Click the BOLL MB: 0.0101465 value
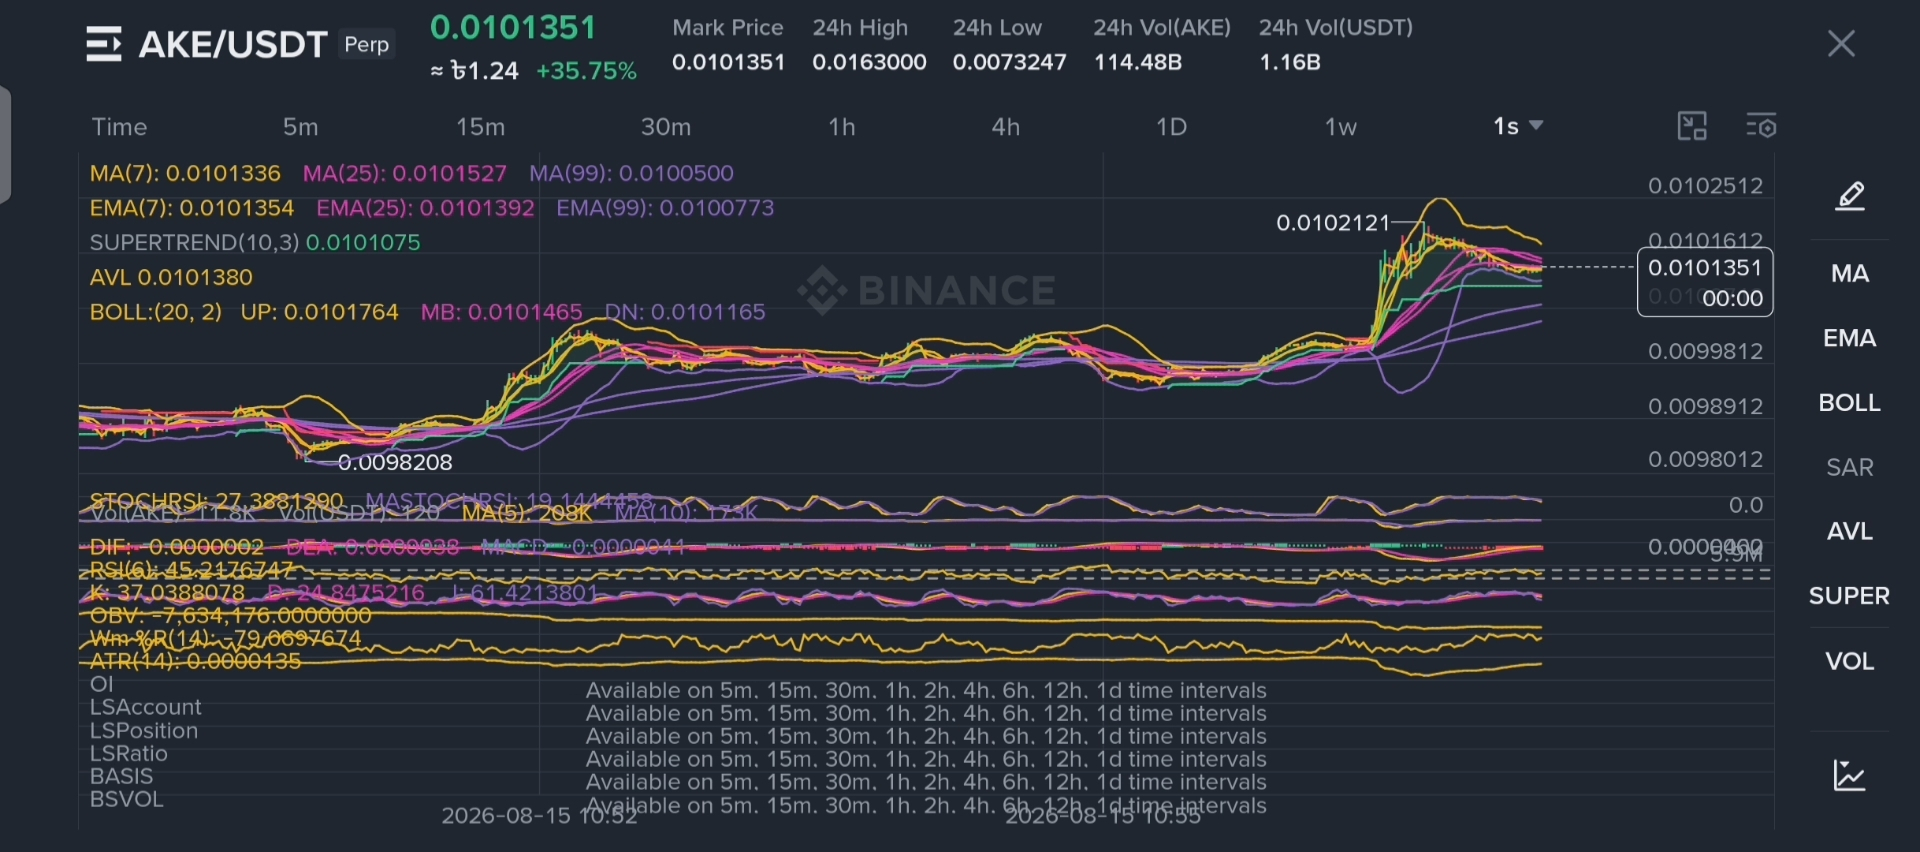 502,312
